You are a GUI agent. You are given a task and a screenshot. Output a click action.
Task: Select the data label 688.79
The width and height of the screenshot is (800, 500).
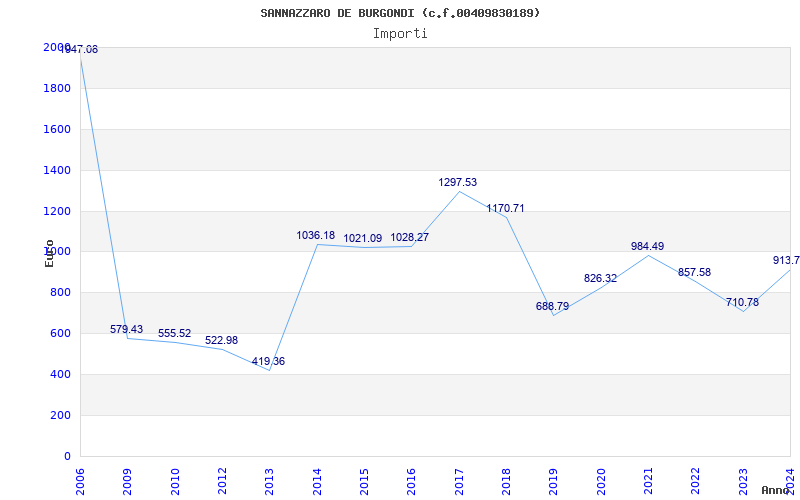[553, 306]
